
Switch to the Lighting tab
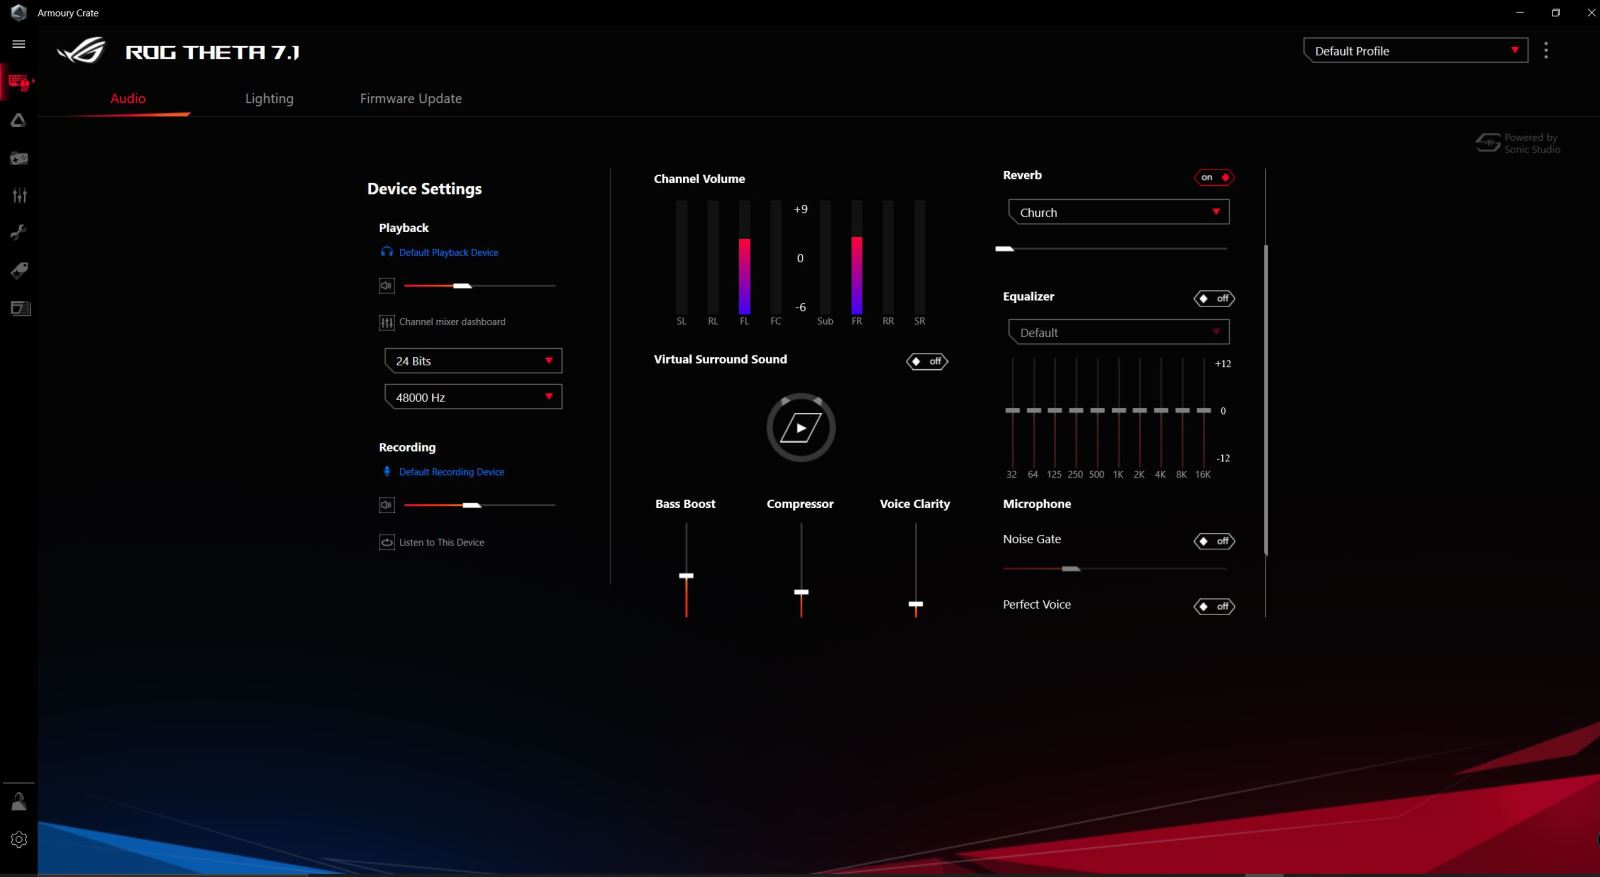coord(269,98)
